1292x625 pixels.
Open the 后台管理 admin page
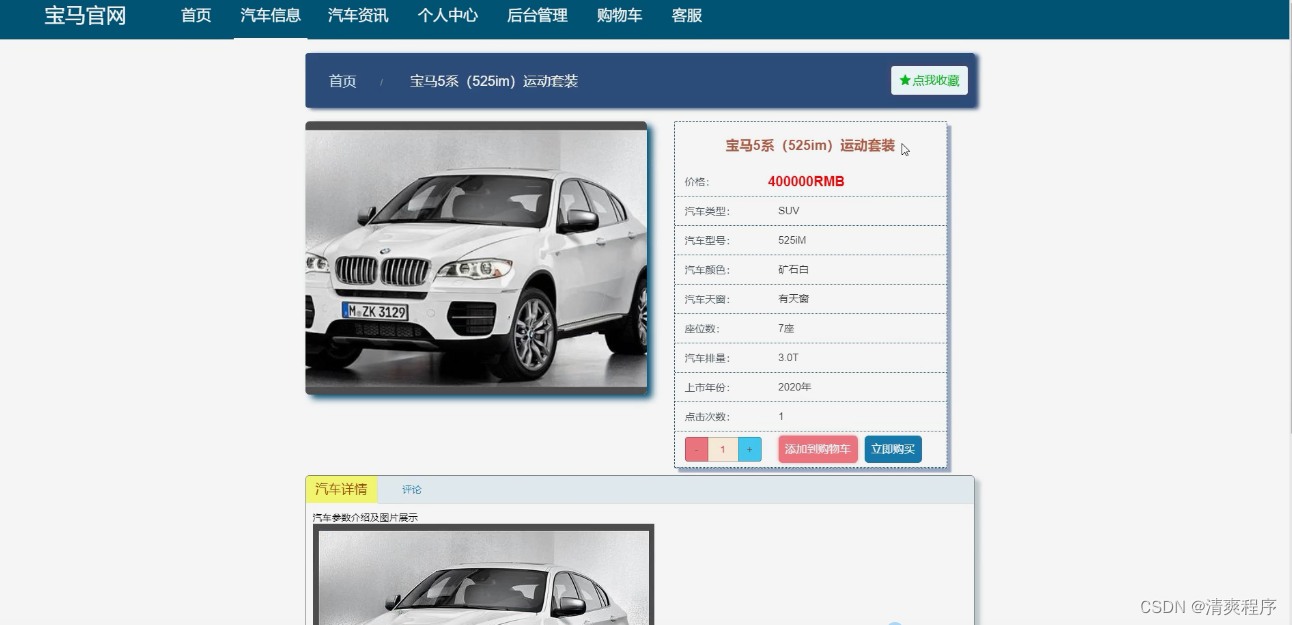pyautogui.click(x=536, y=16)
